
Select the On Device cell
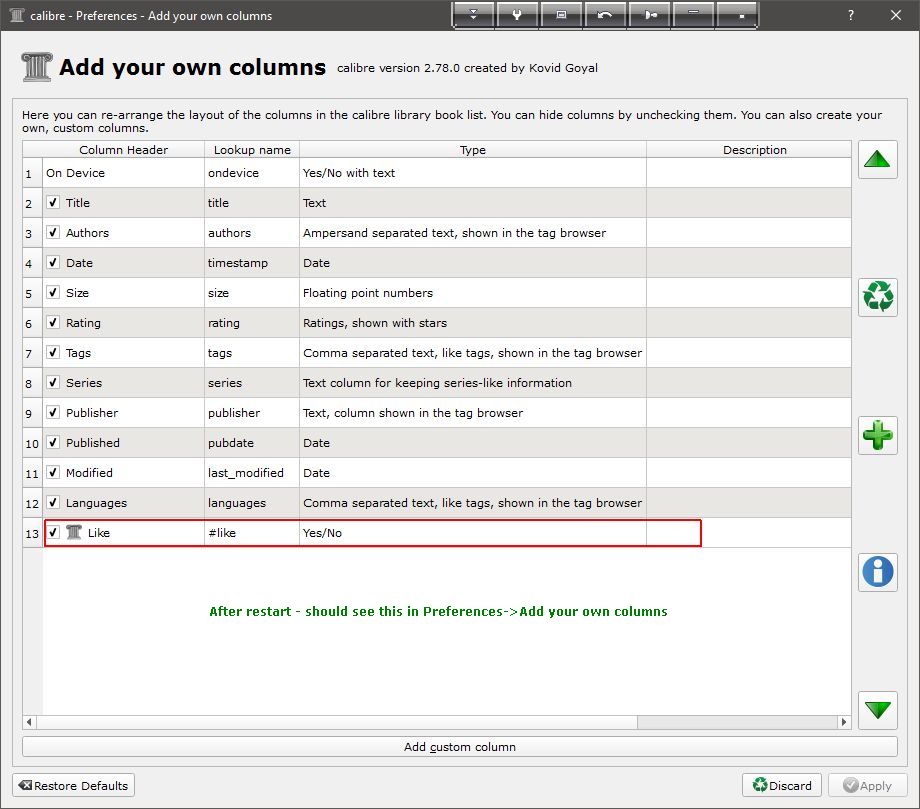[123, 173]
